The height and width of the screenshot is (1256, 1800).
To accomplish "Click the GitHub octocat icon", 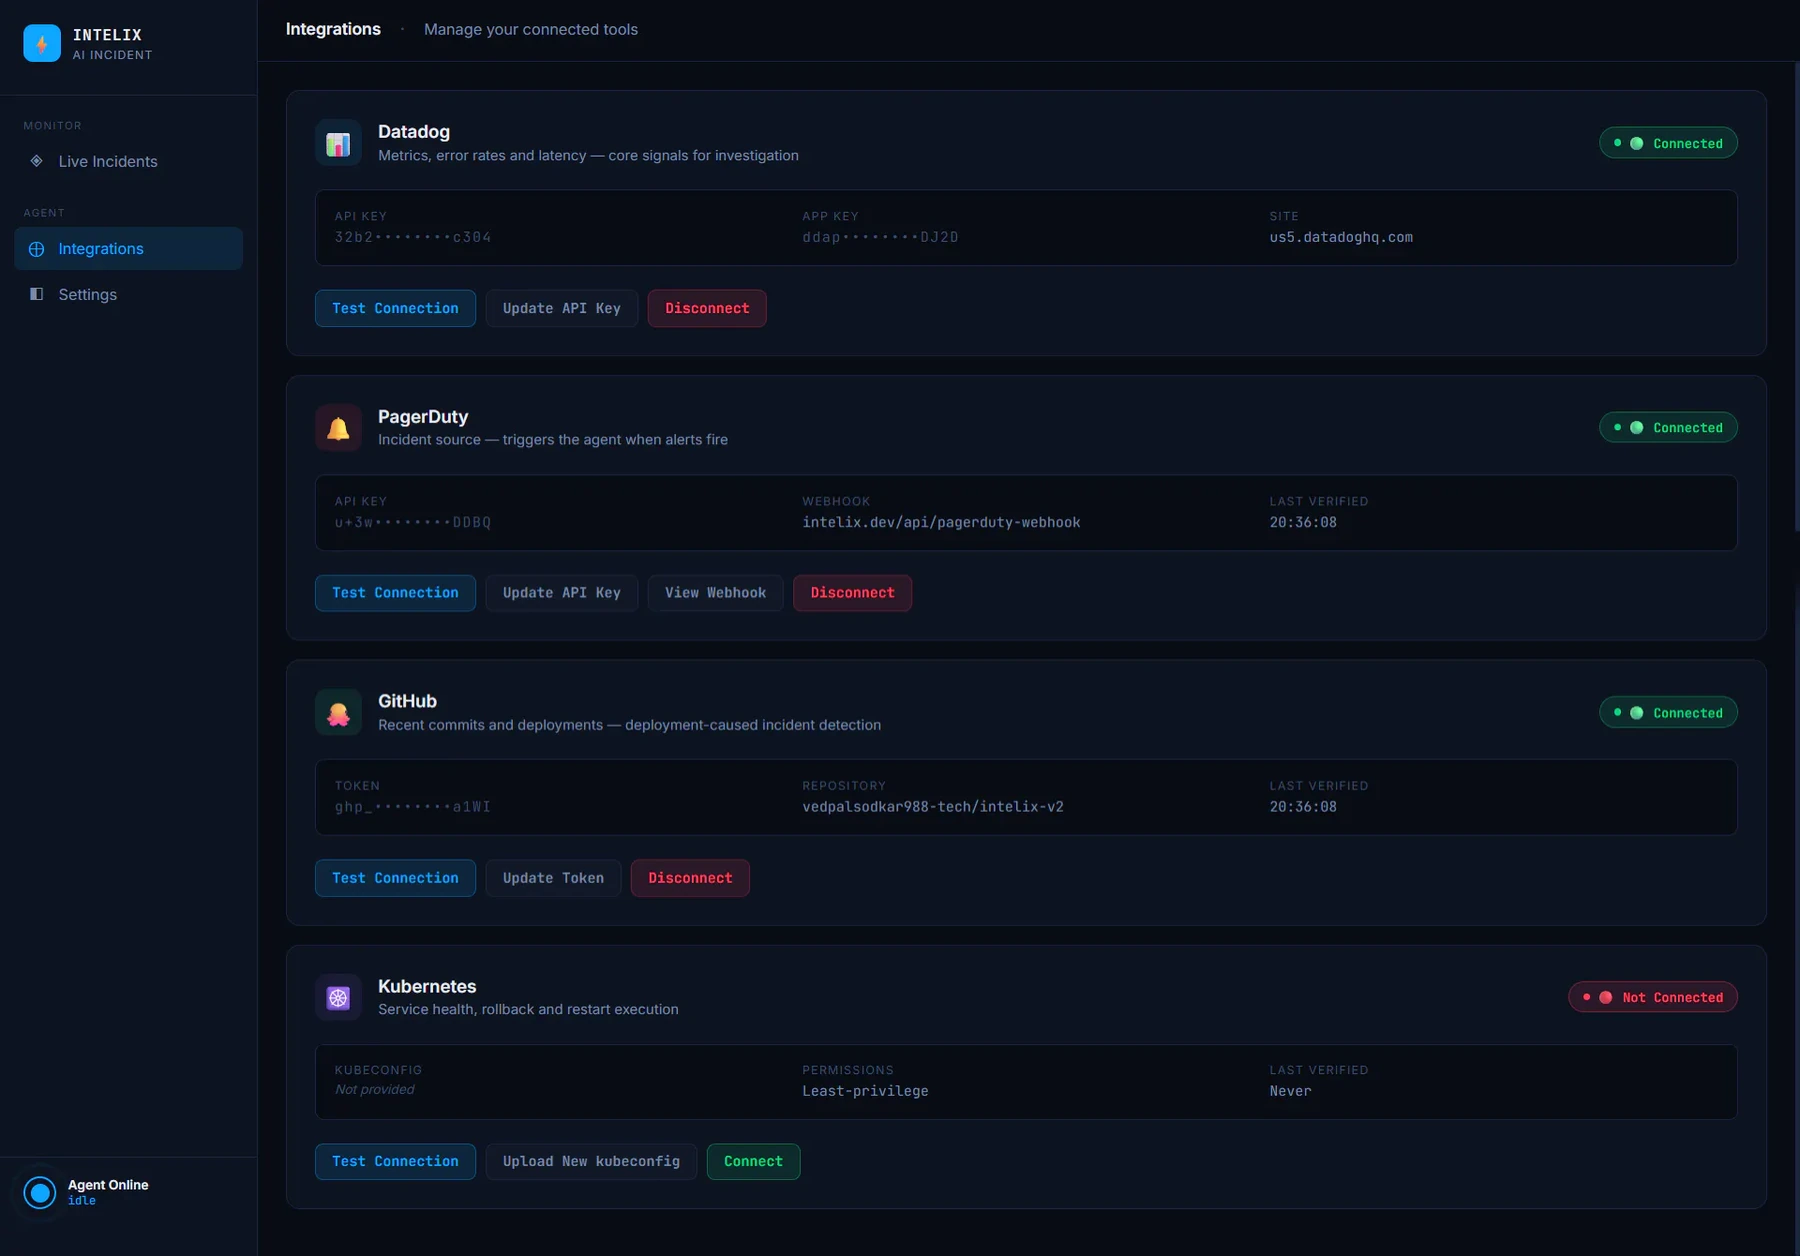I will 338,713.
